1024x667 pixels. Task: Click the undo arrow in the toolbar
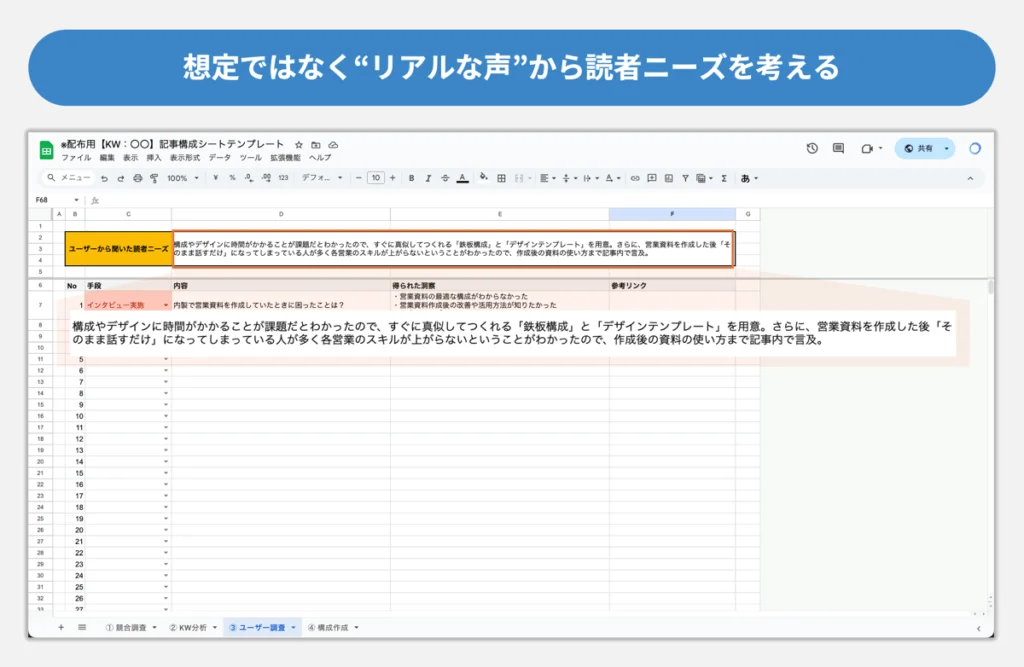point(104,178)
